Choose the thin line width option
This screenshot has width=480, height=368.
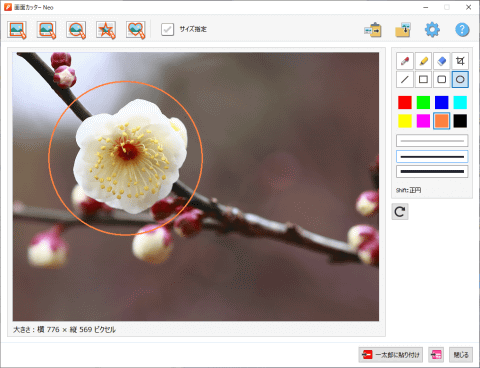point(432,141)
